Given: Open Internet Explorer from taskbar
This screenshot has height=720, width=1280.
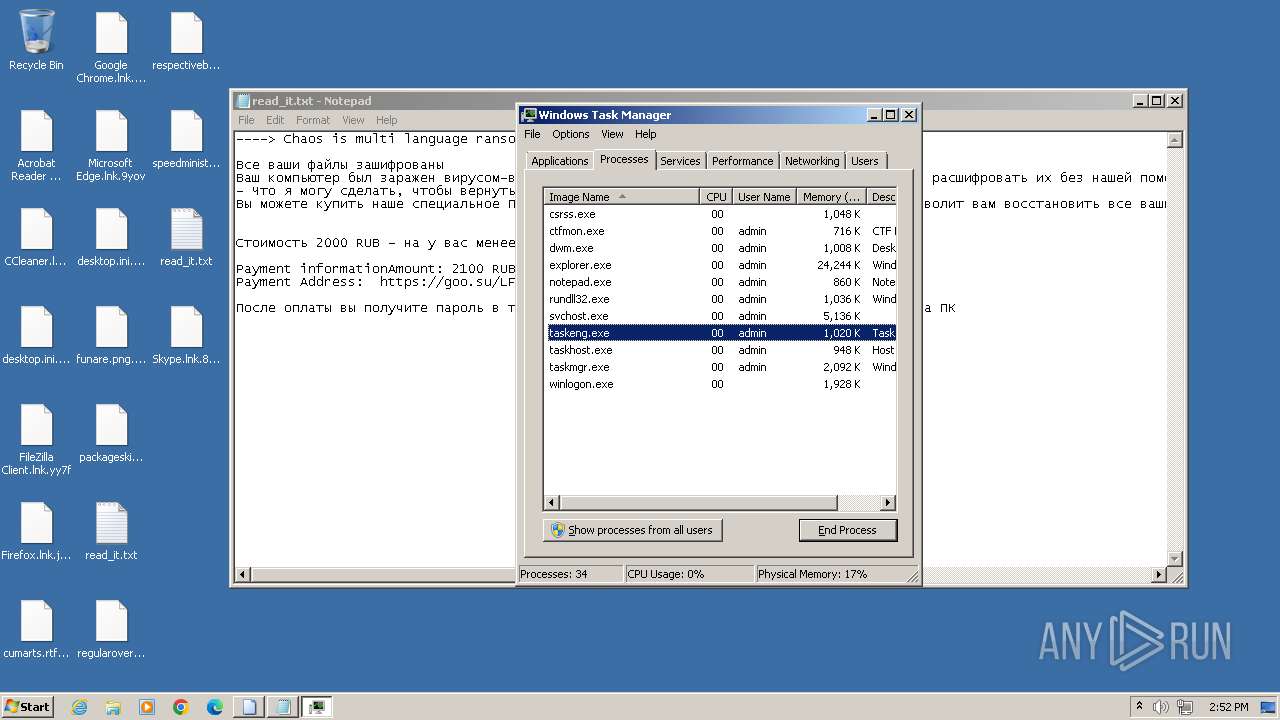Looking at the screenshot, I should pyautogui.click(x=79, y=707).
